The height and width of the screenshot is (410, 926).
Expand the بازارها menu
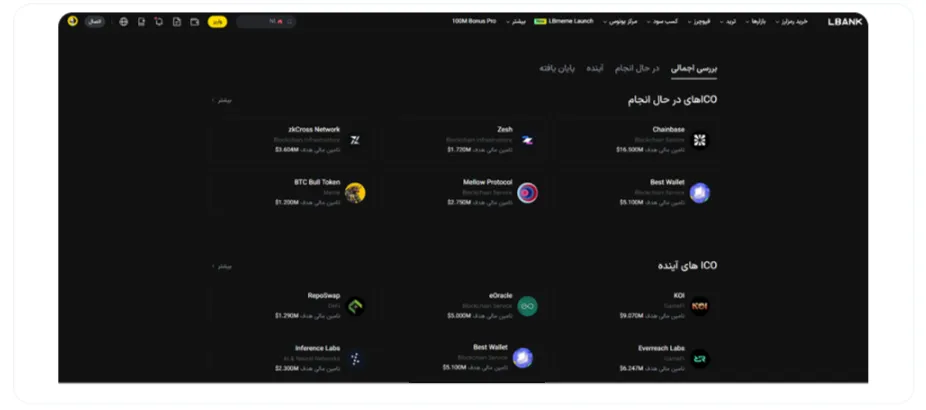pyautogui.click(x=755, y=22)
